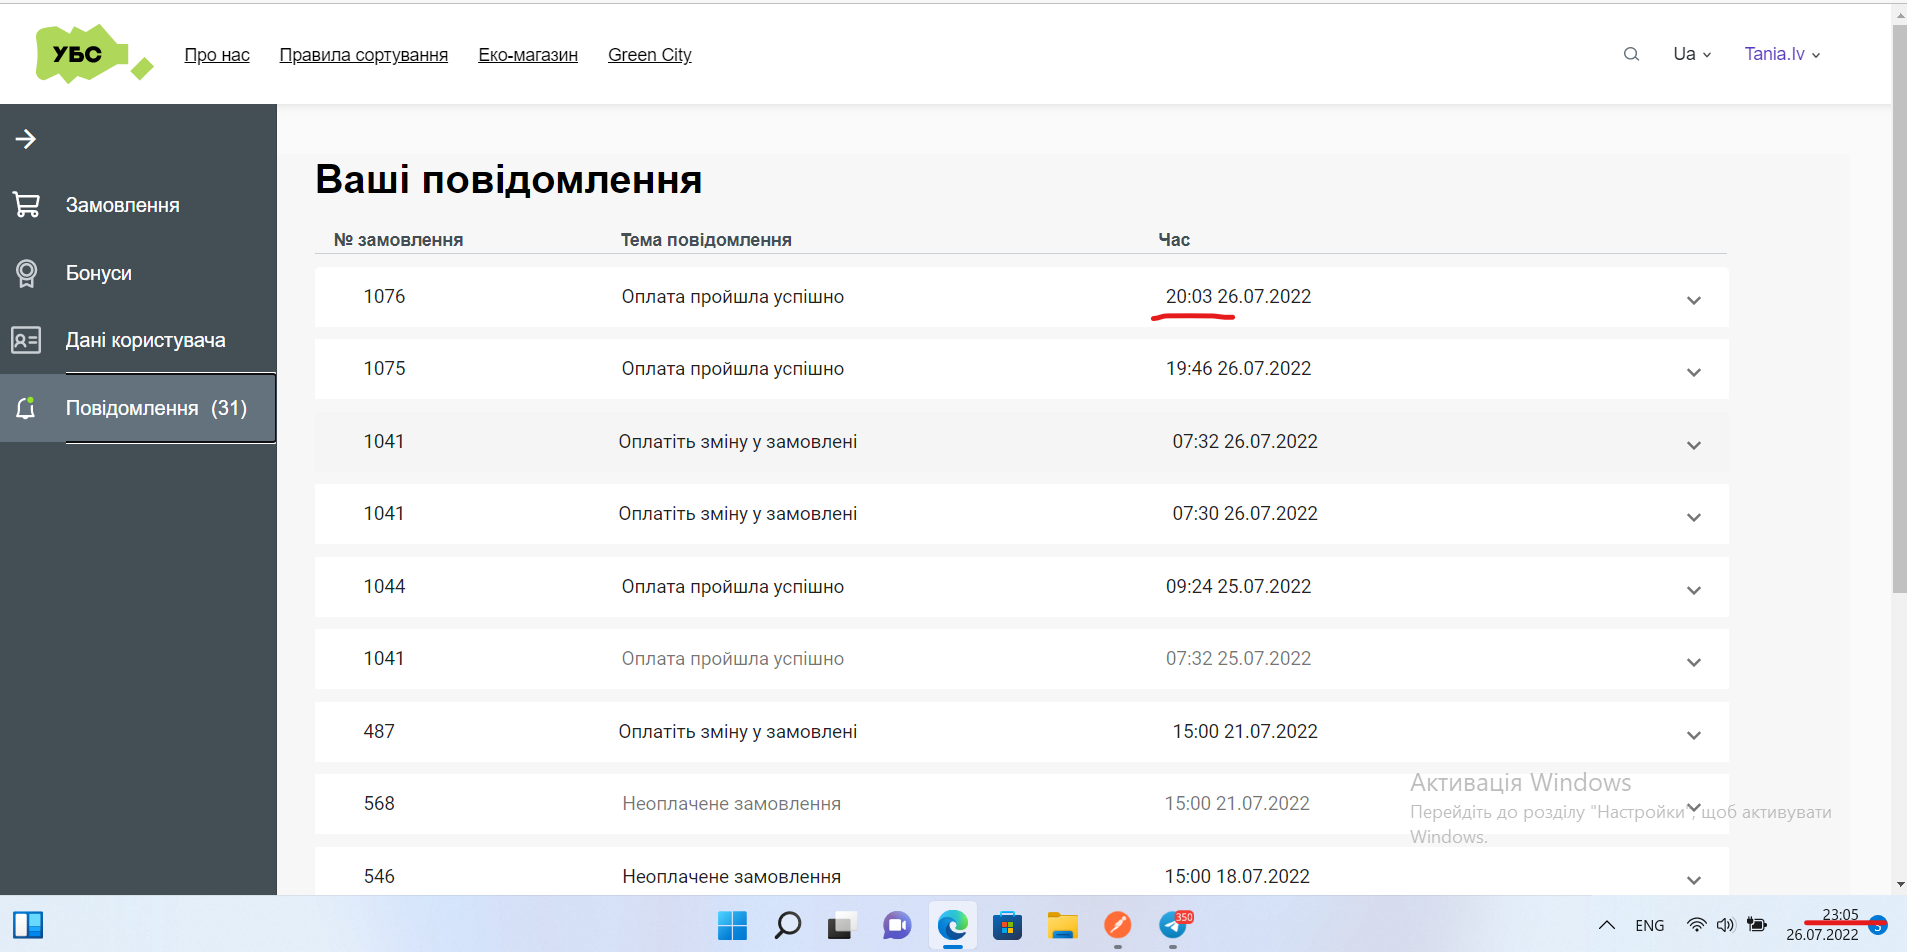Collapse the sidebar with the arrow icon
This screenshot has height=952, width=1907.
click(x=27, y=139)
